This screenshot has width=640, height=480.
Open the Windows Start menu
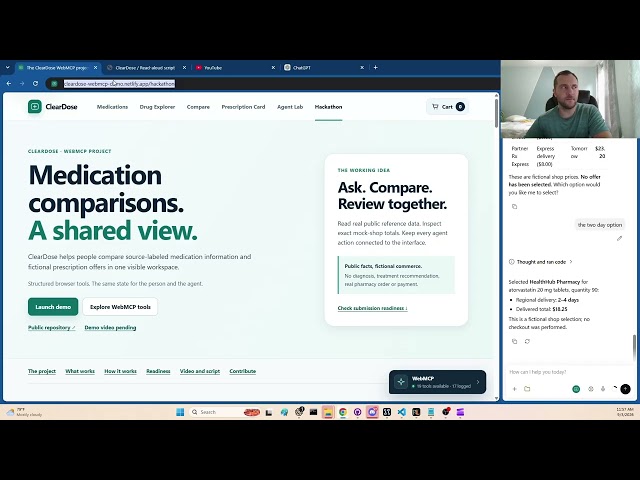180,412
